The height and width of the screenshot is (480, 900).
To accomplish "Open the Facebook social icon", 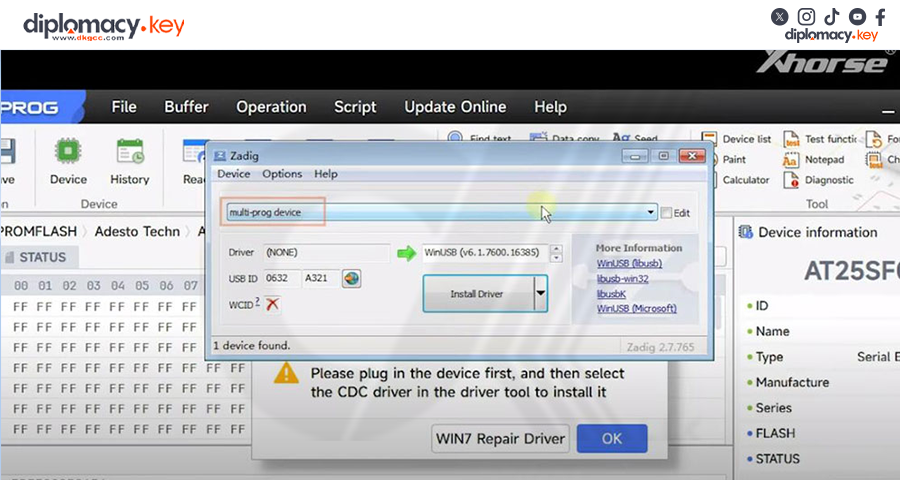I will pos(880,17).
